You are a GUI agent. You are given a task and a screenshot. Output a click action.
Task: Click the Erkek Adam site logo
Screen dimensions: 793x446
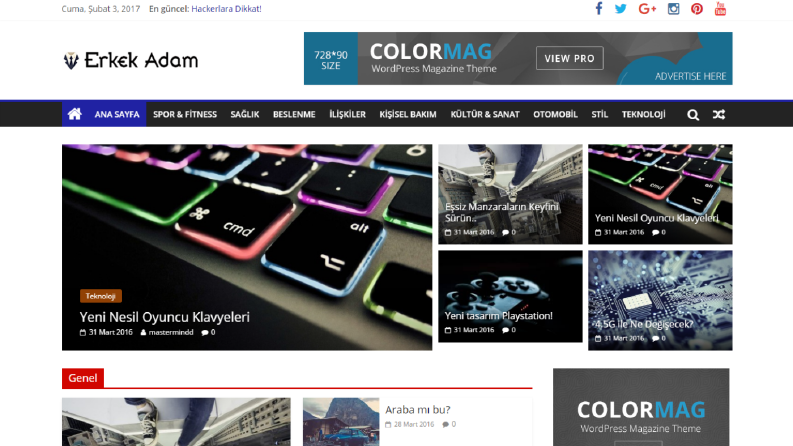(130, 60)
